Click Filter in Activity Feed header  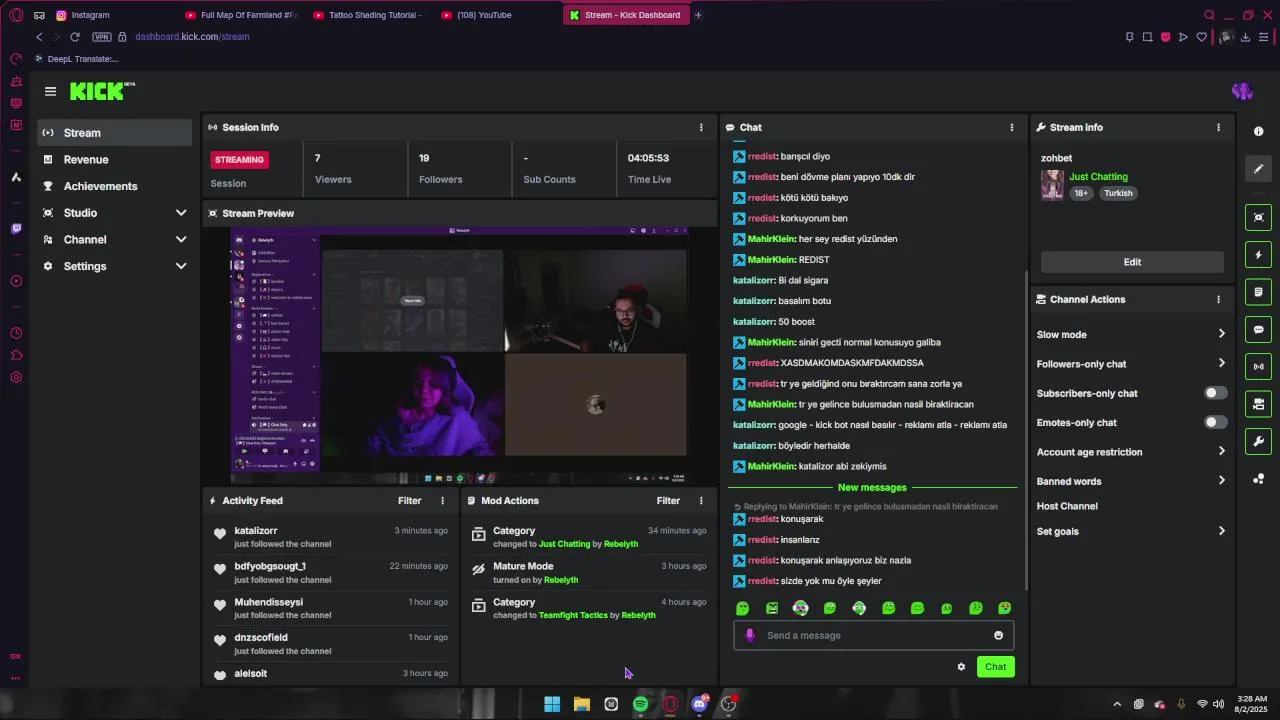click(x=410, y=501)
